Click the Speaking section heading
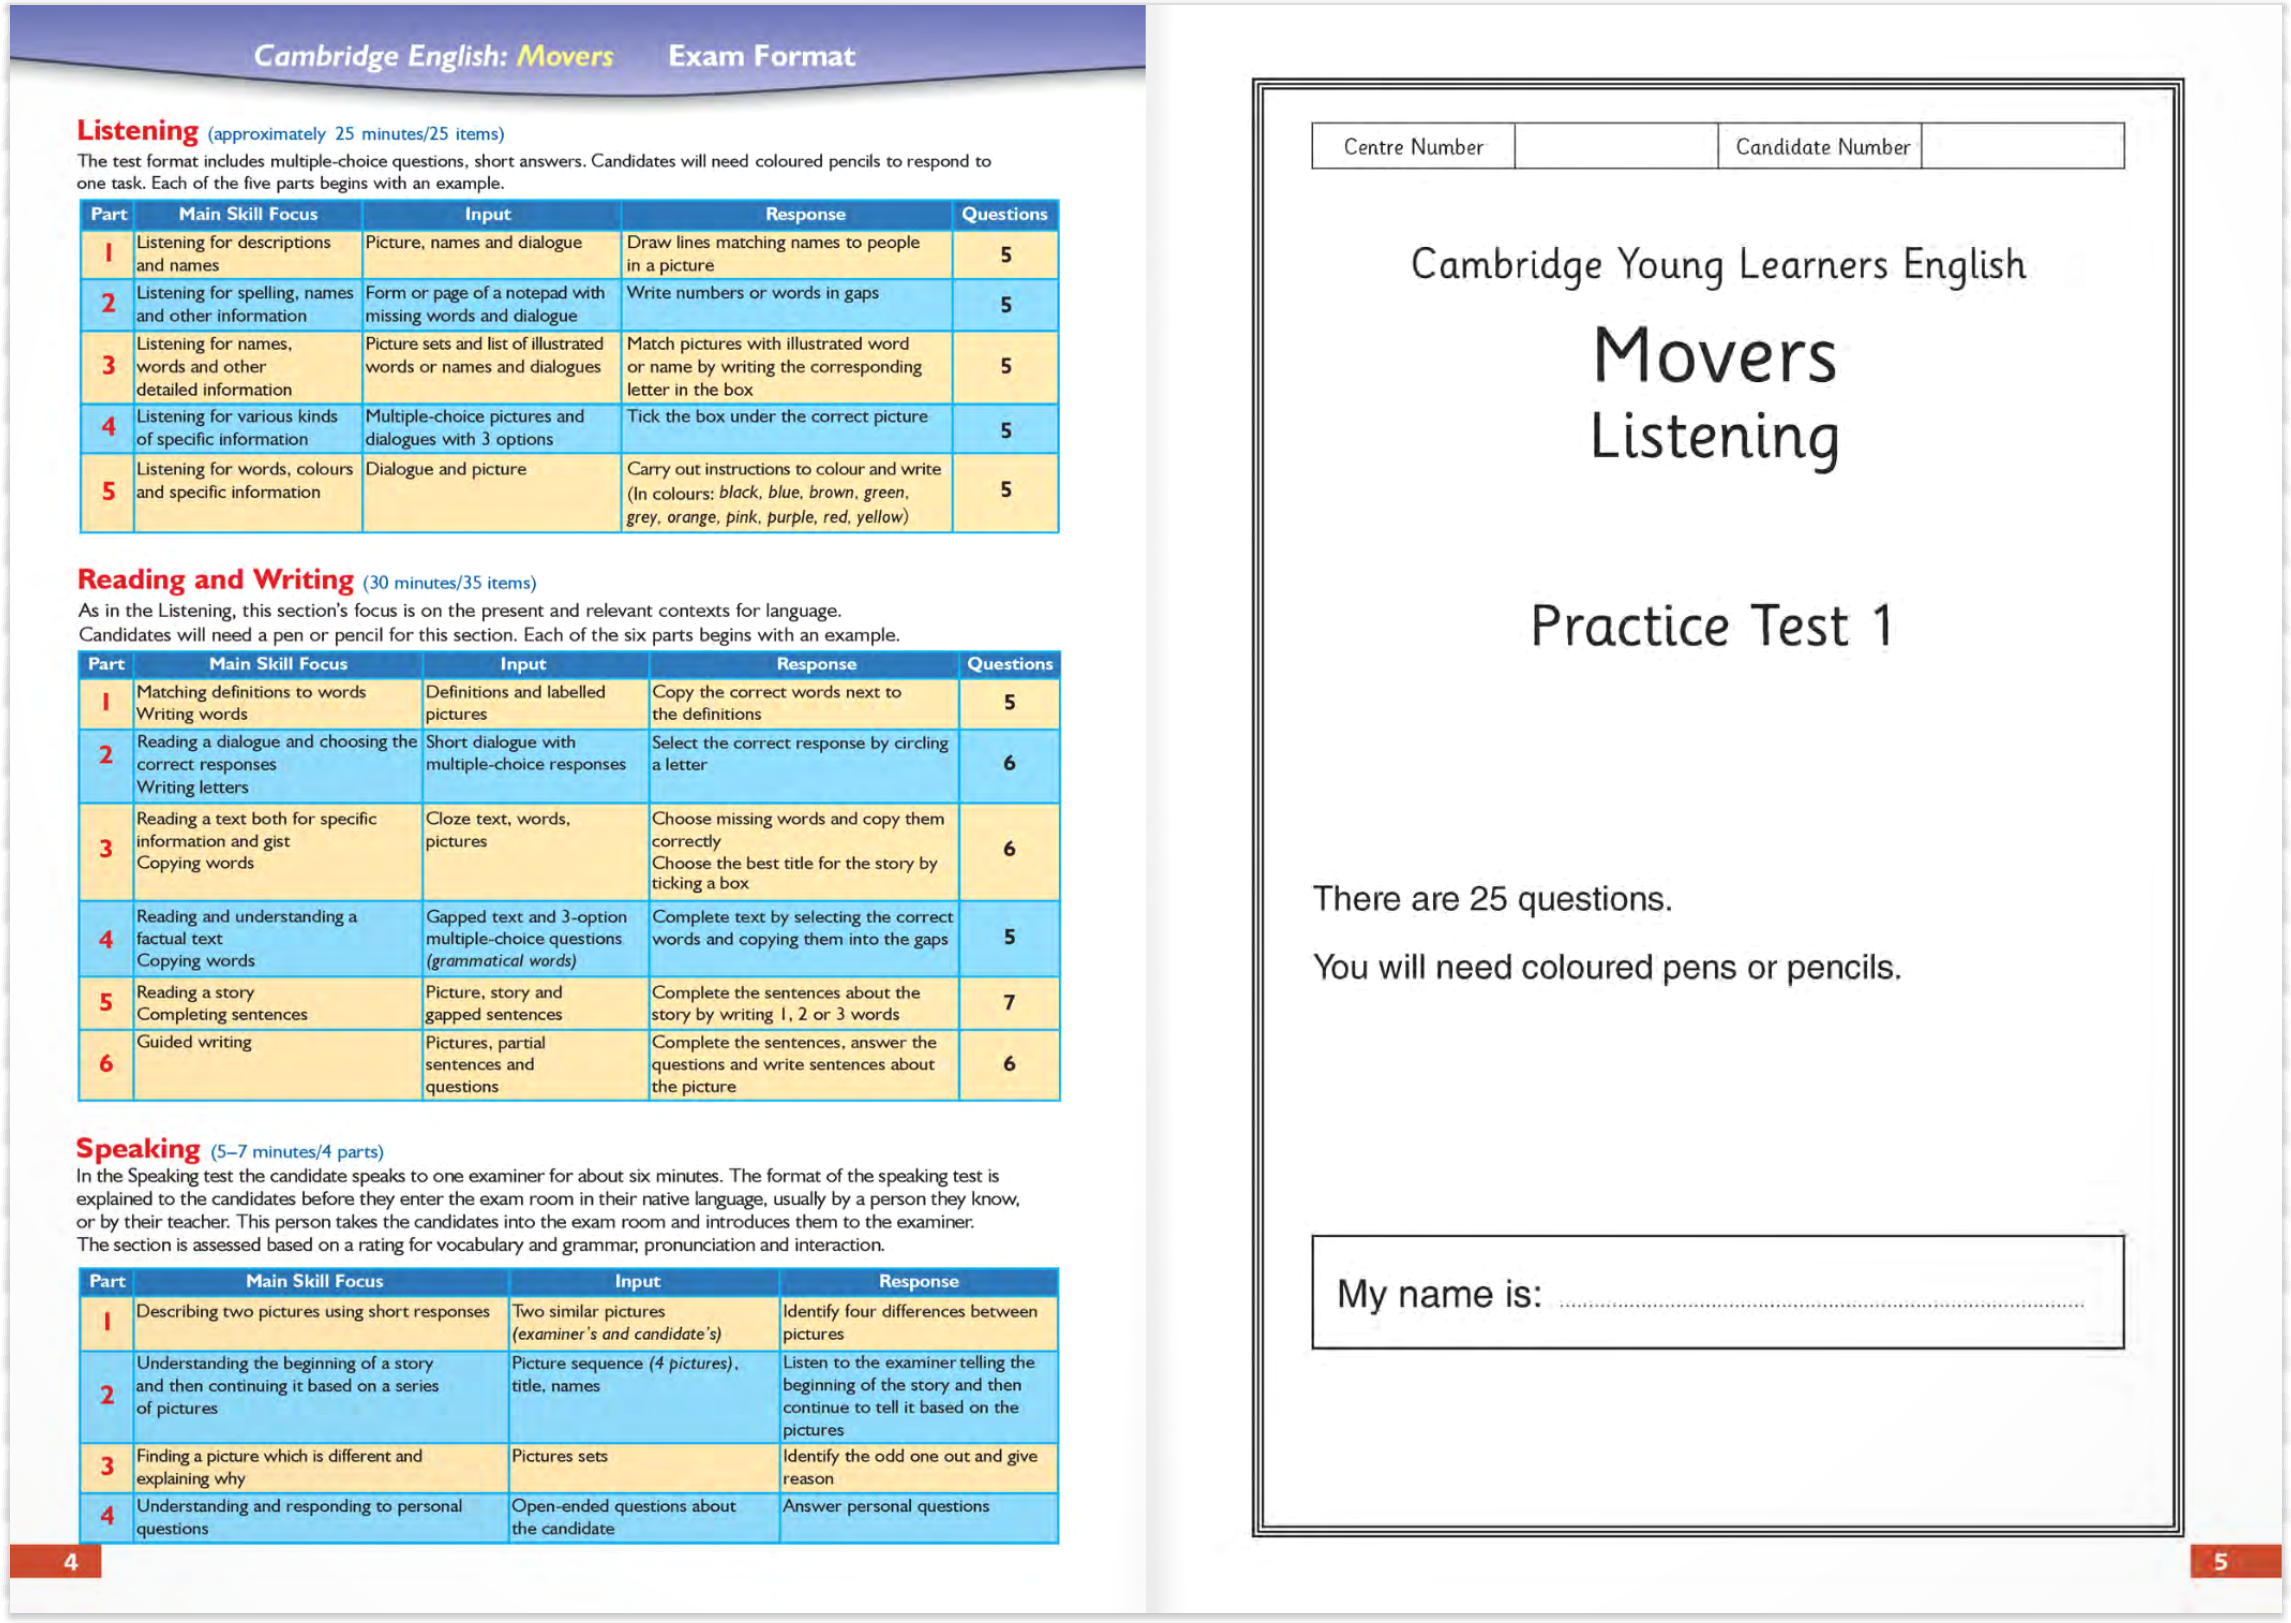The width and height of the screenshot is (2291, 1623). point(139,1148)
